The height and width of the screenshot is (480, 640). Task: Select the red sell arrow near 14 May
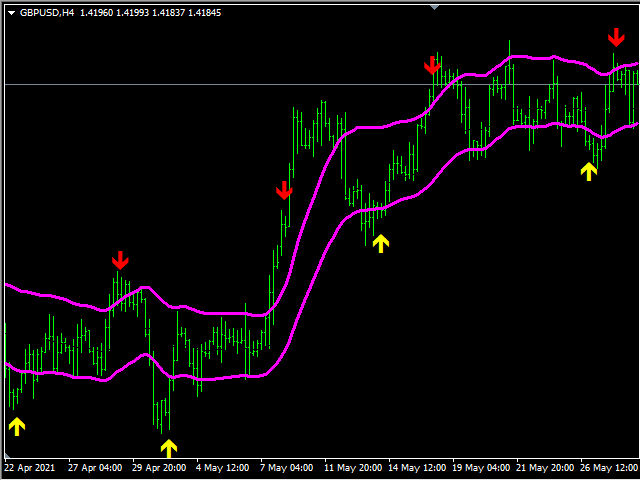tap(432, 66)
